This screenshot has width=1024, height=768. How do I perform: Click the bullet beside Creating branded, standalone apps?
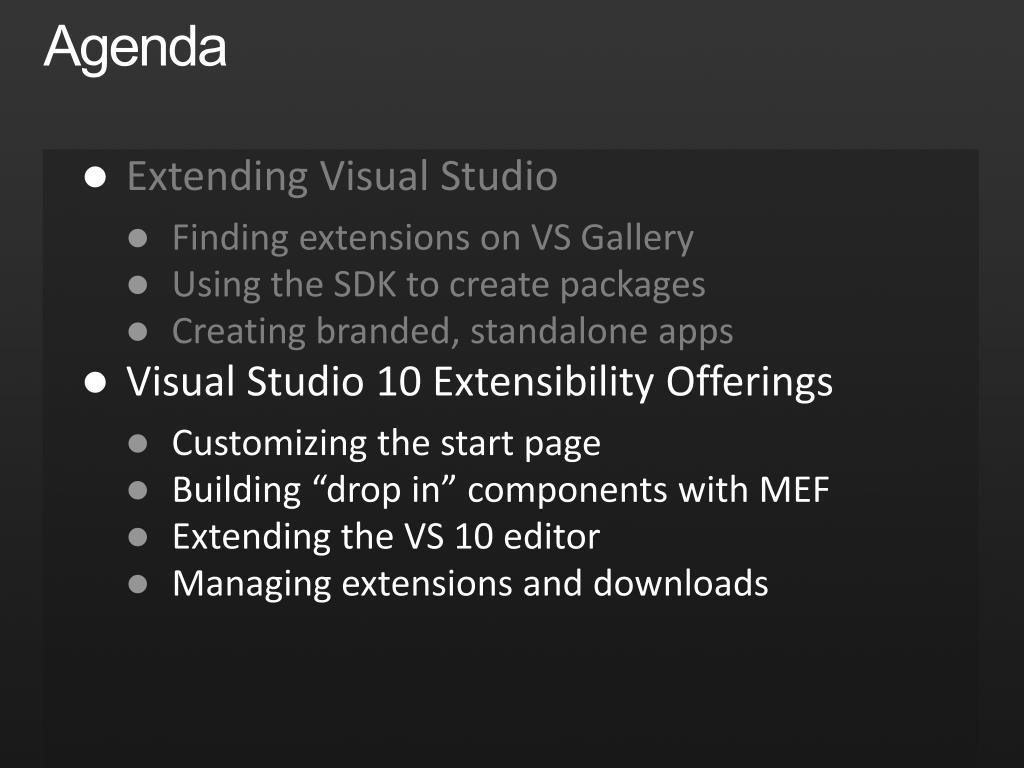(x=138, y=332)
